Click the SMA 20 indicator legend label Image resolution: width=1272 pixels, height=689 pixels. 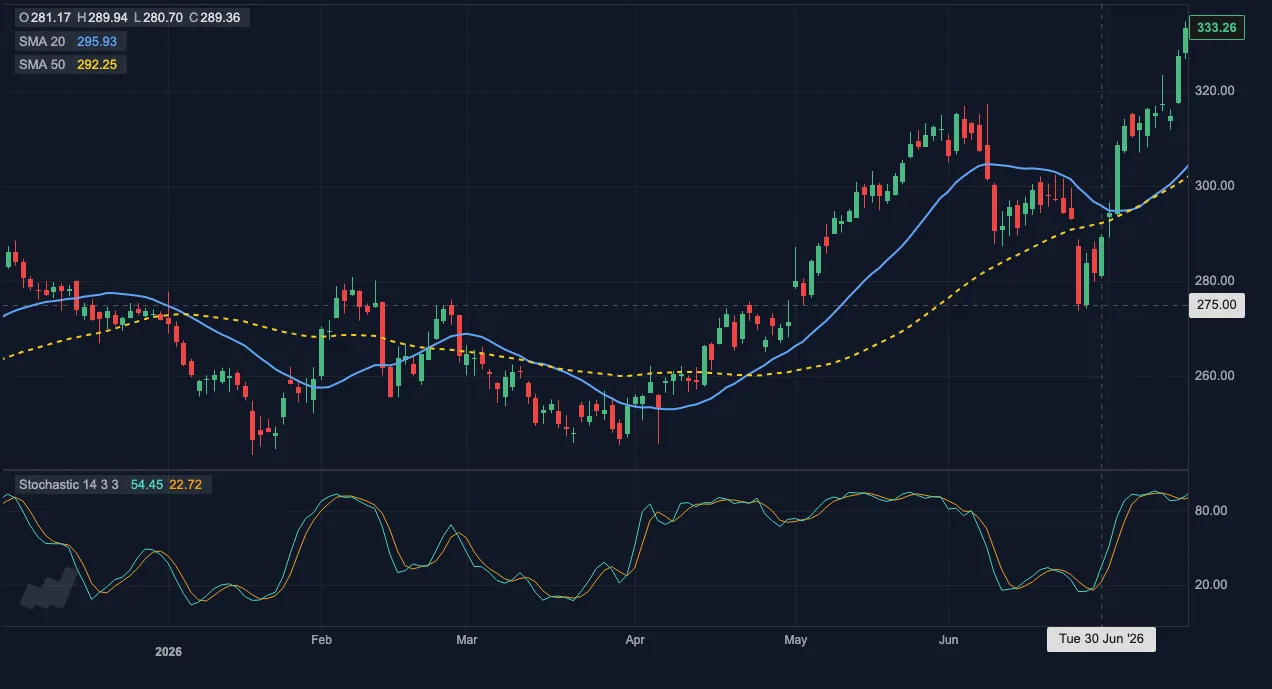tap(41, 41)
